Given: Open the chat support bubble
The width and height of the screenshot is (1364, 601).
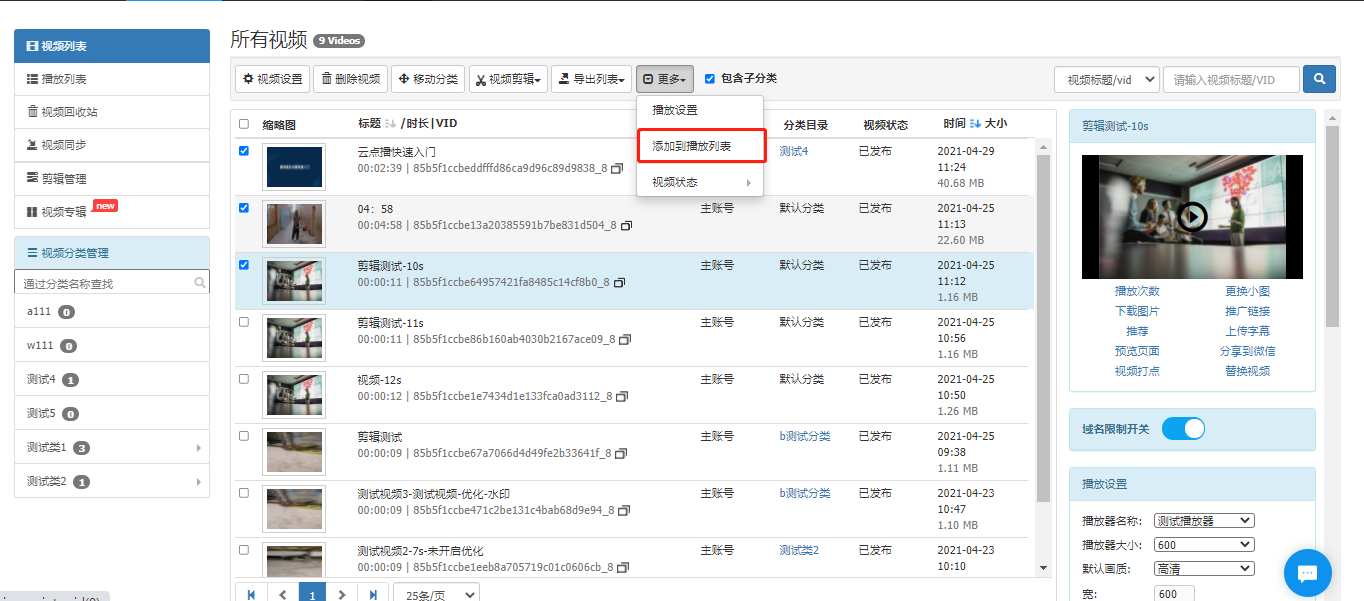Looking at the screenshot, I should [x=1307, y=573].
